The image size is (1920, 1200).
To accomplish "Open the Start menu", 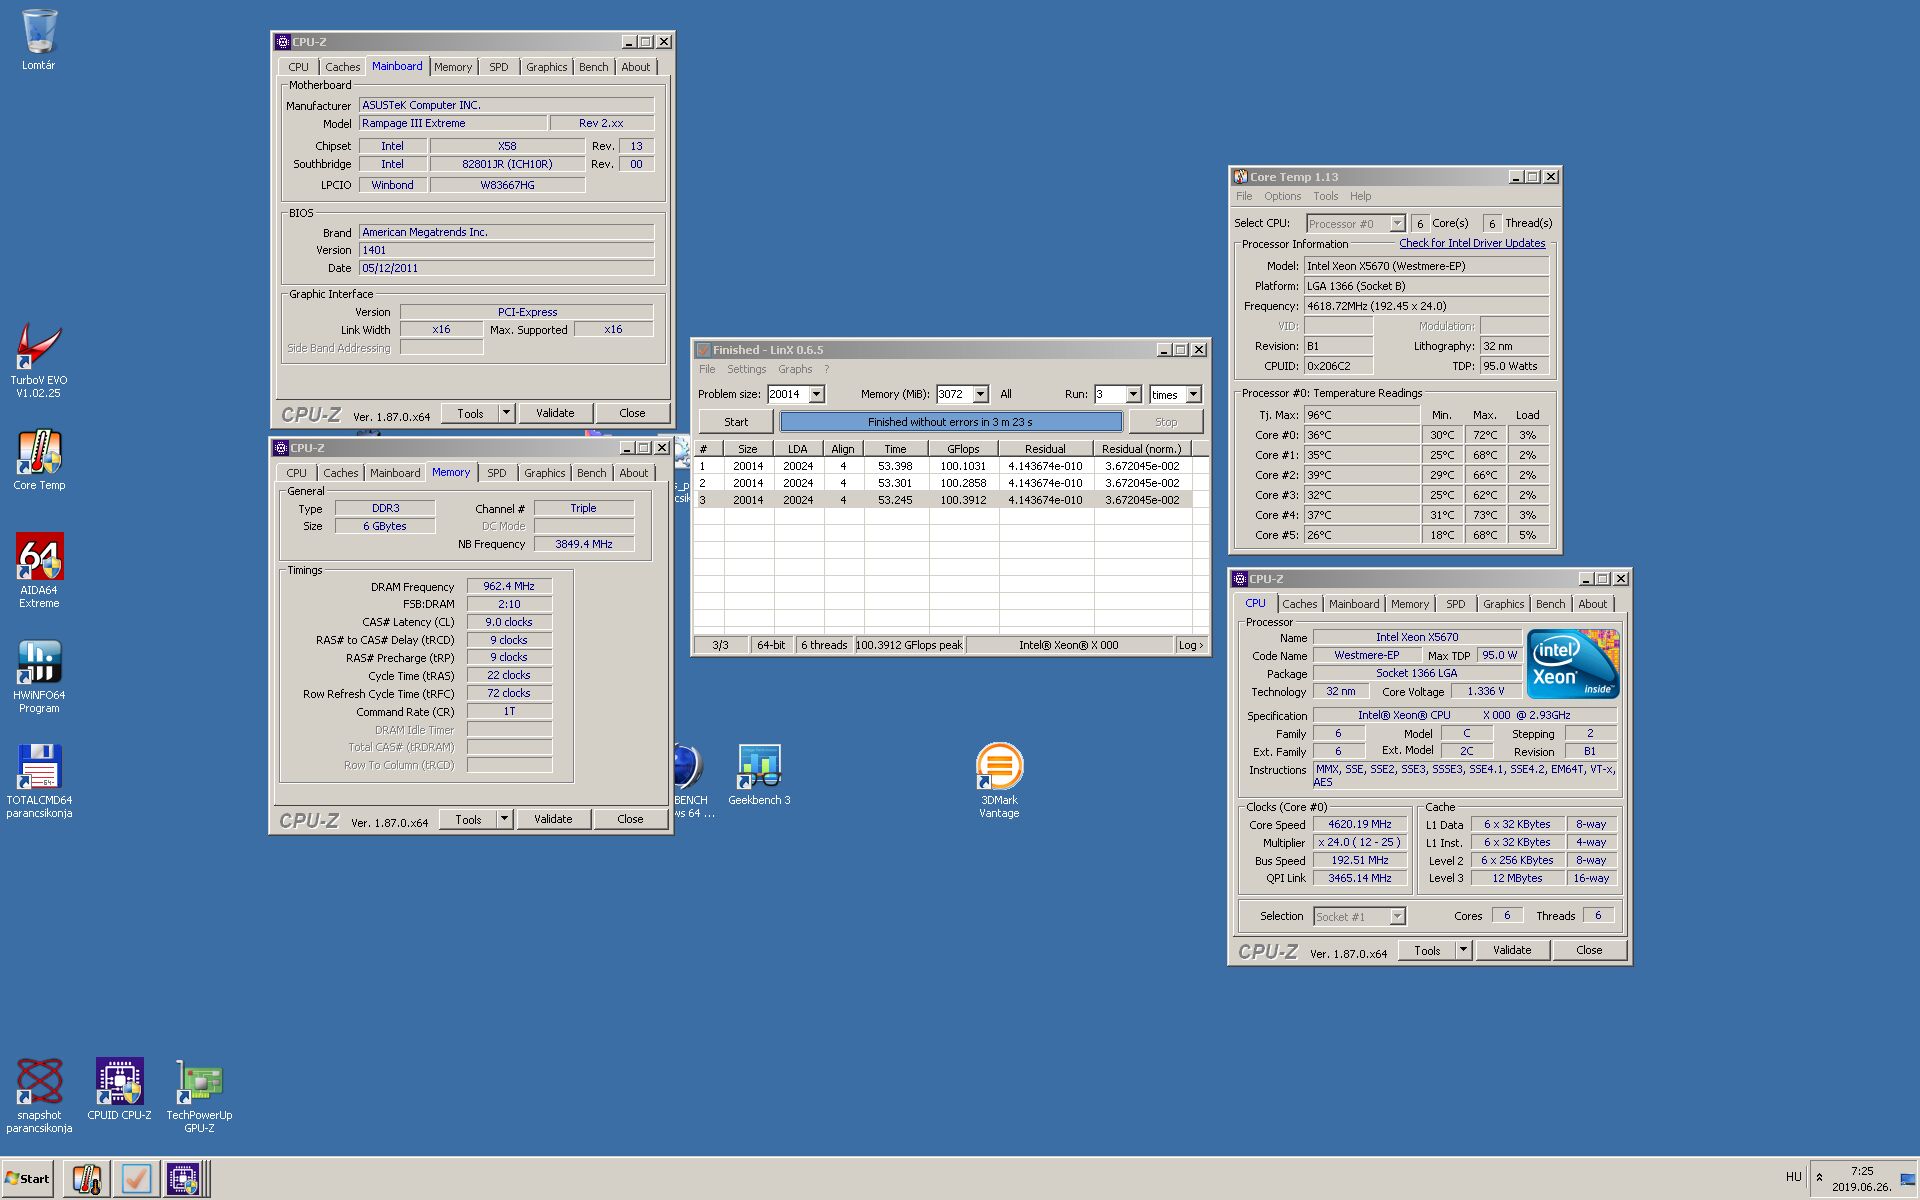I will 27,1179.
